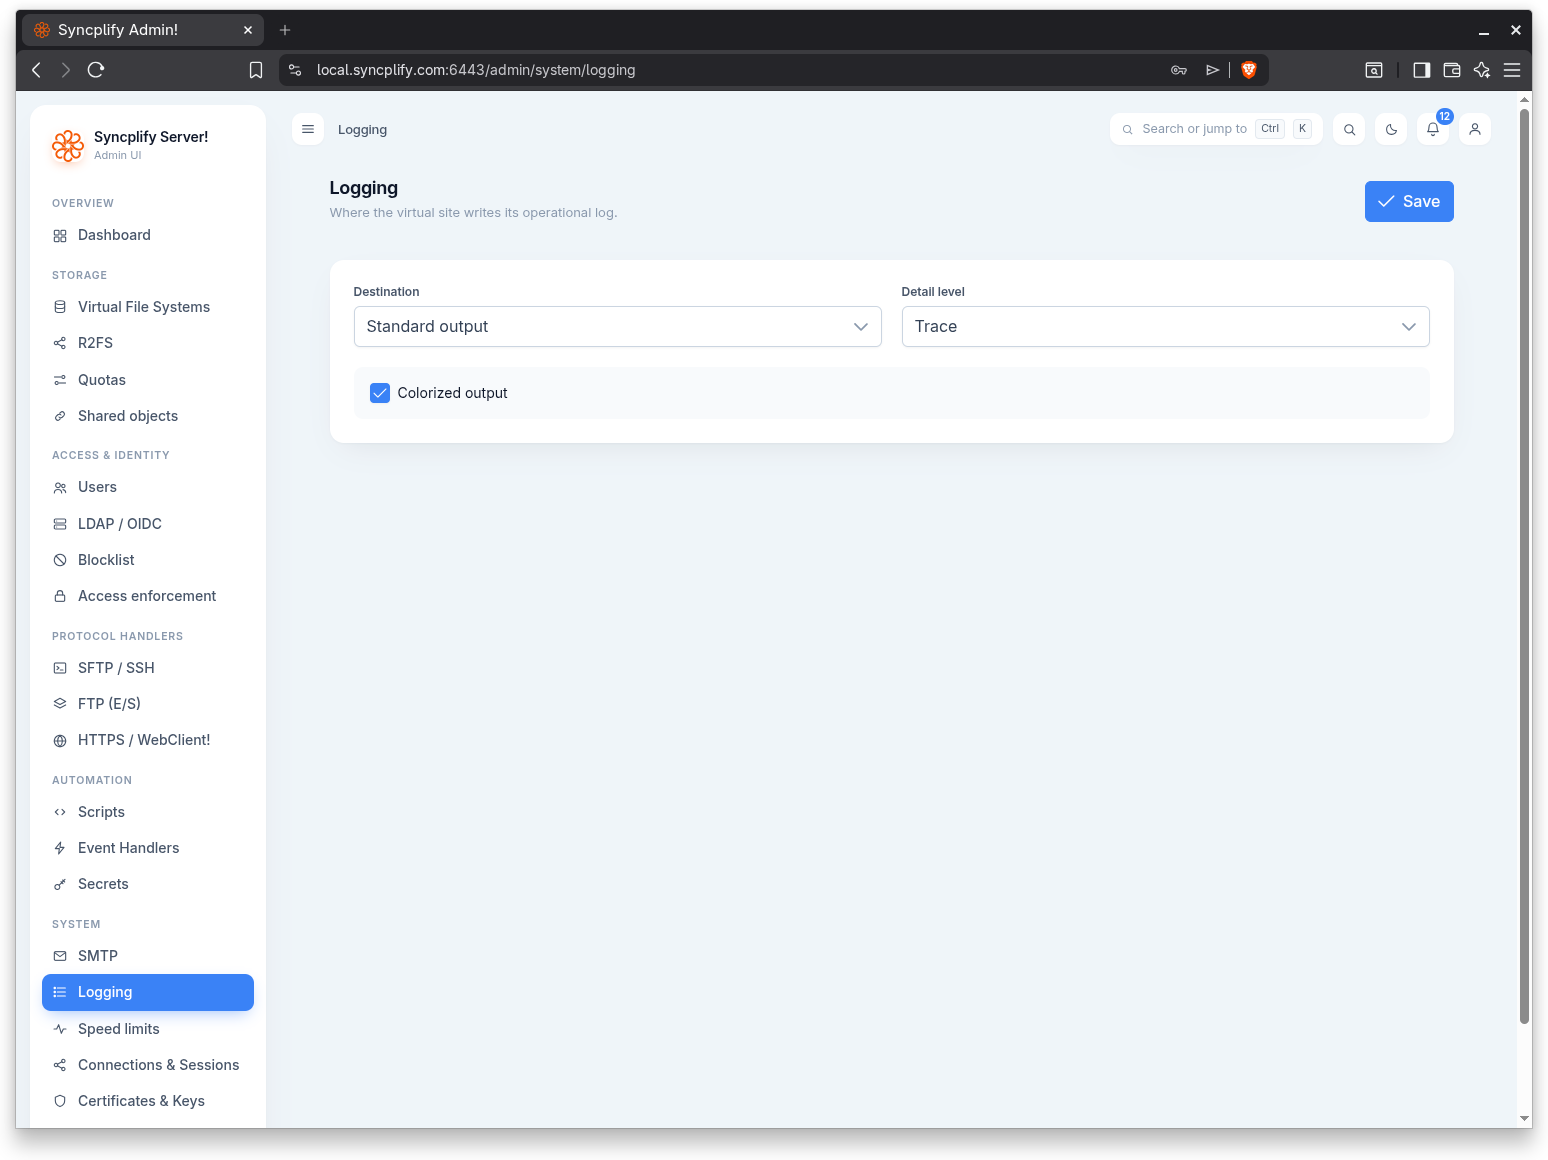Click the Quotas sliders icon
1548x1160 pixels.
[x=60, y=380]
